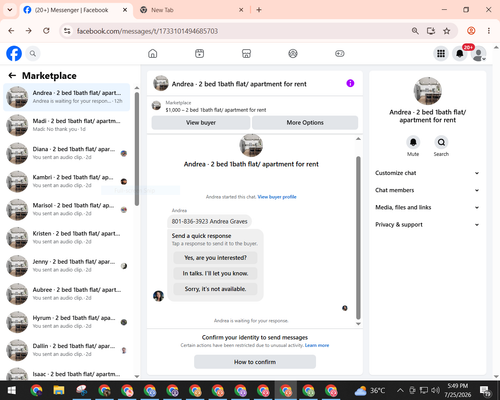Open the notifications bell with 20+ badge
500x400 pixels.
point(460,53)
